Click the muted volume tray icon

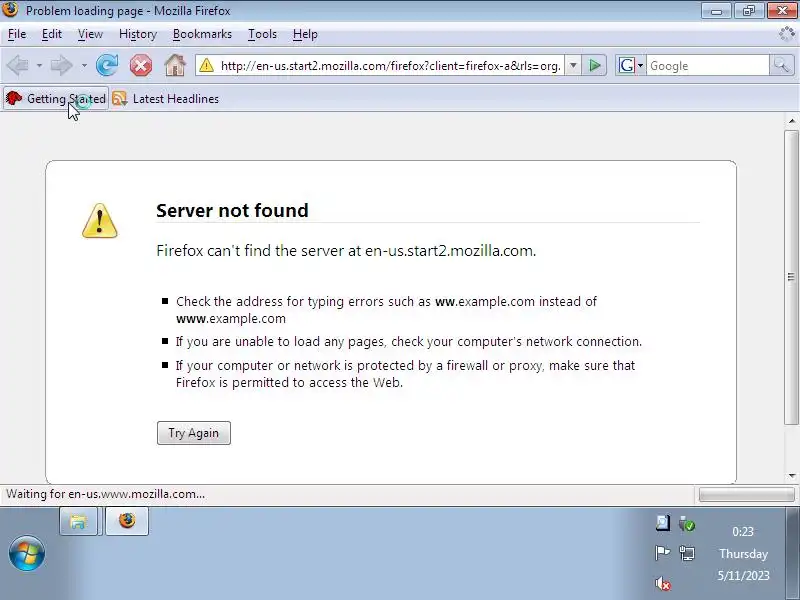(662, 583)
